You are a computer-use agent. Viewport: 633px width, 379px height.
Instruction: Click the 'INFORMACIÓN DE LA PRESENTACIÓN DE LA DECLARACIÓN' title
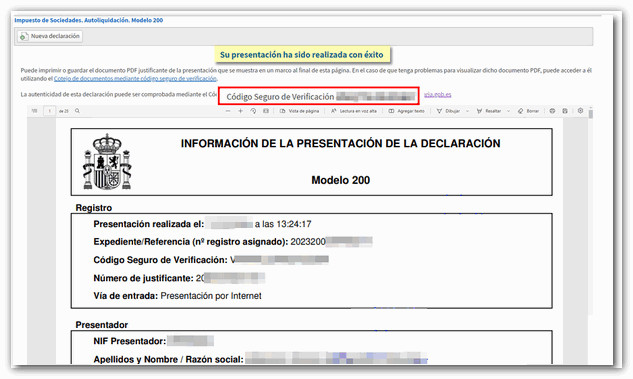tap(340, 144)
